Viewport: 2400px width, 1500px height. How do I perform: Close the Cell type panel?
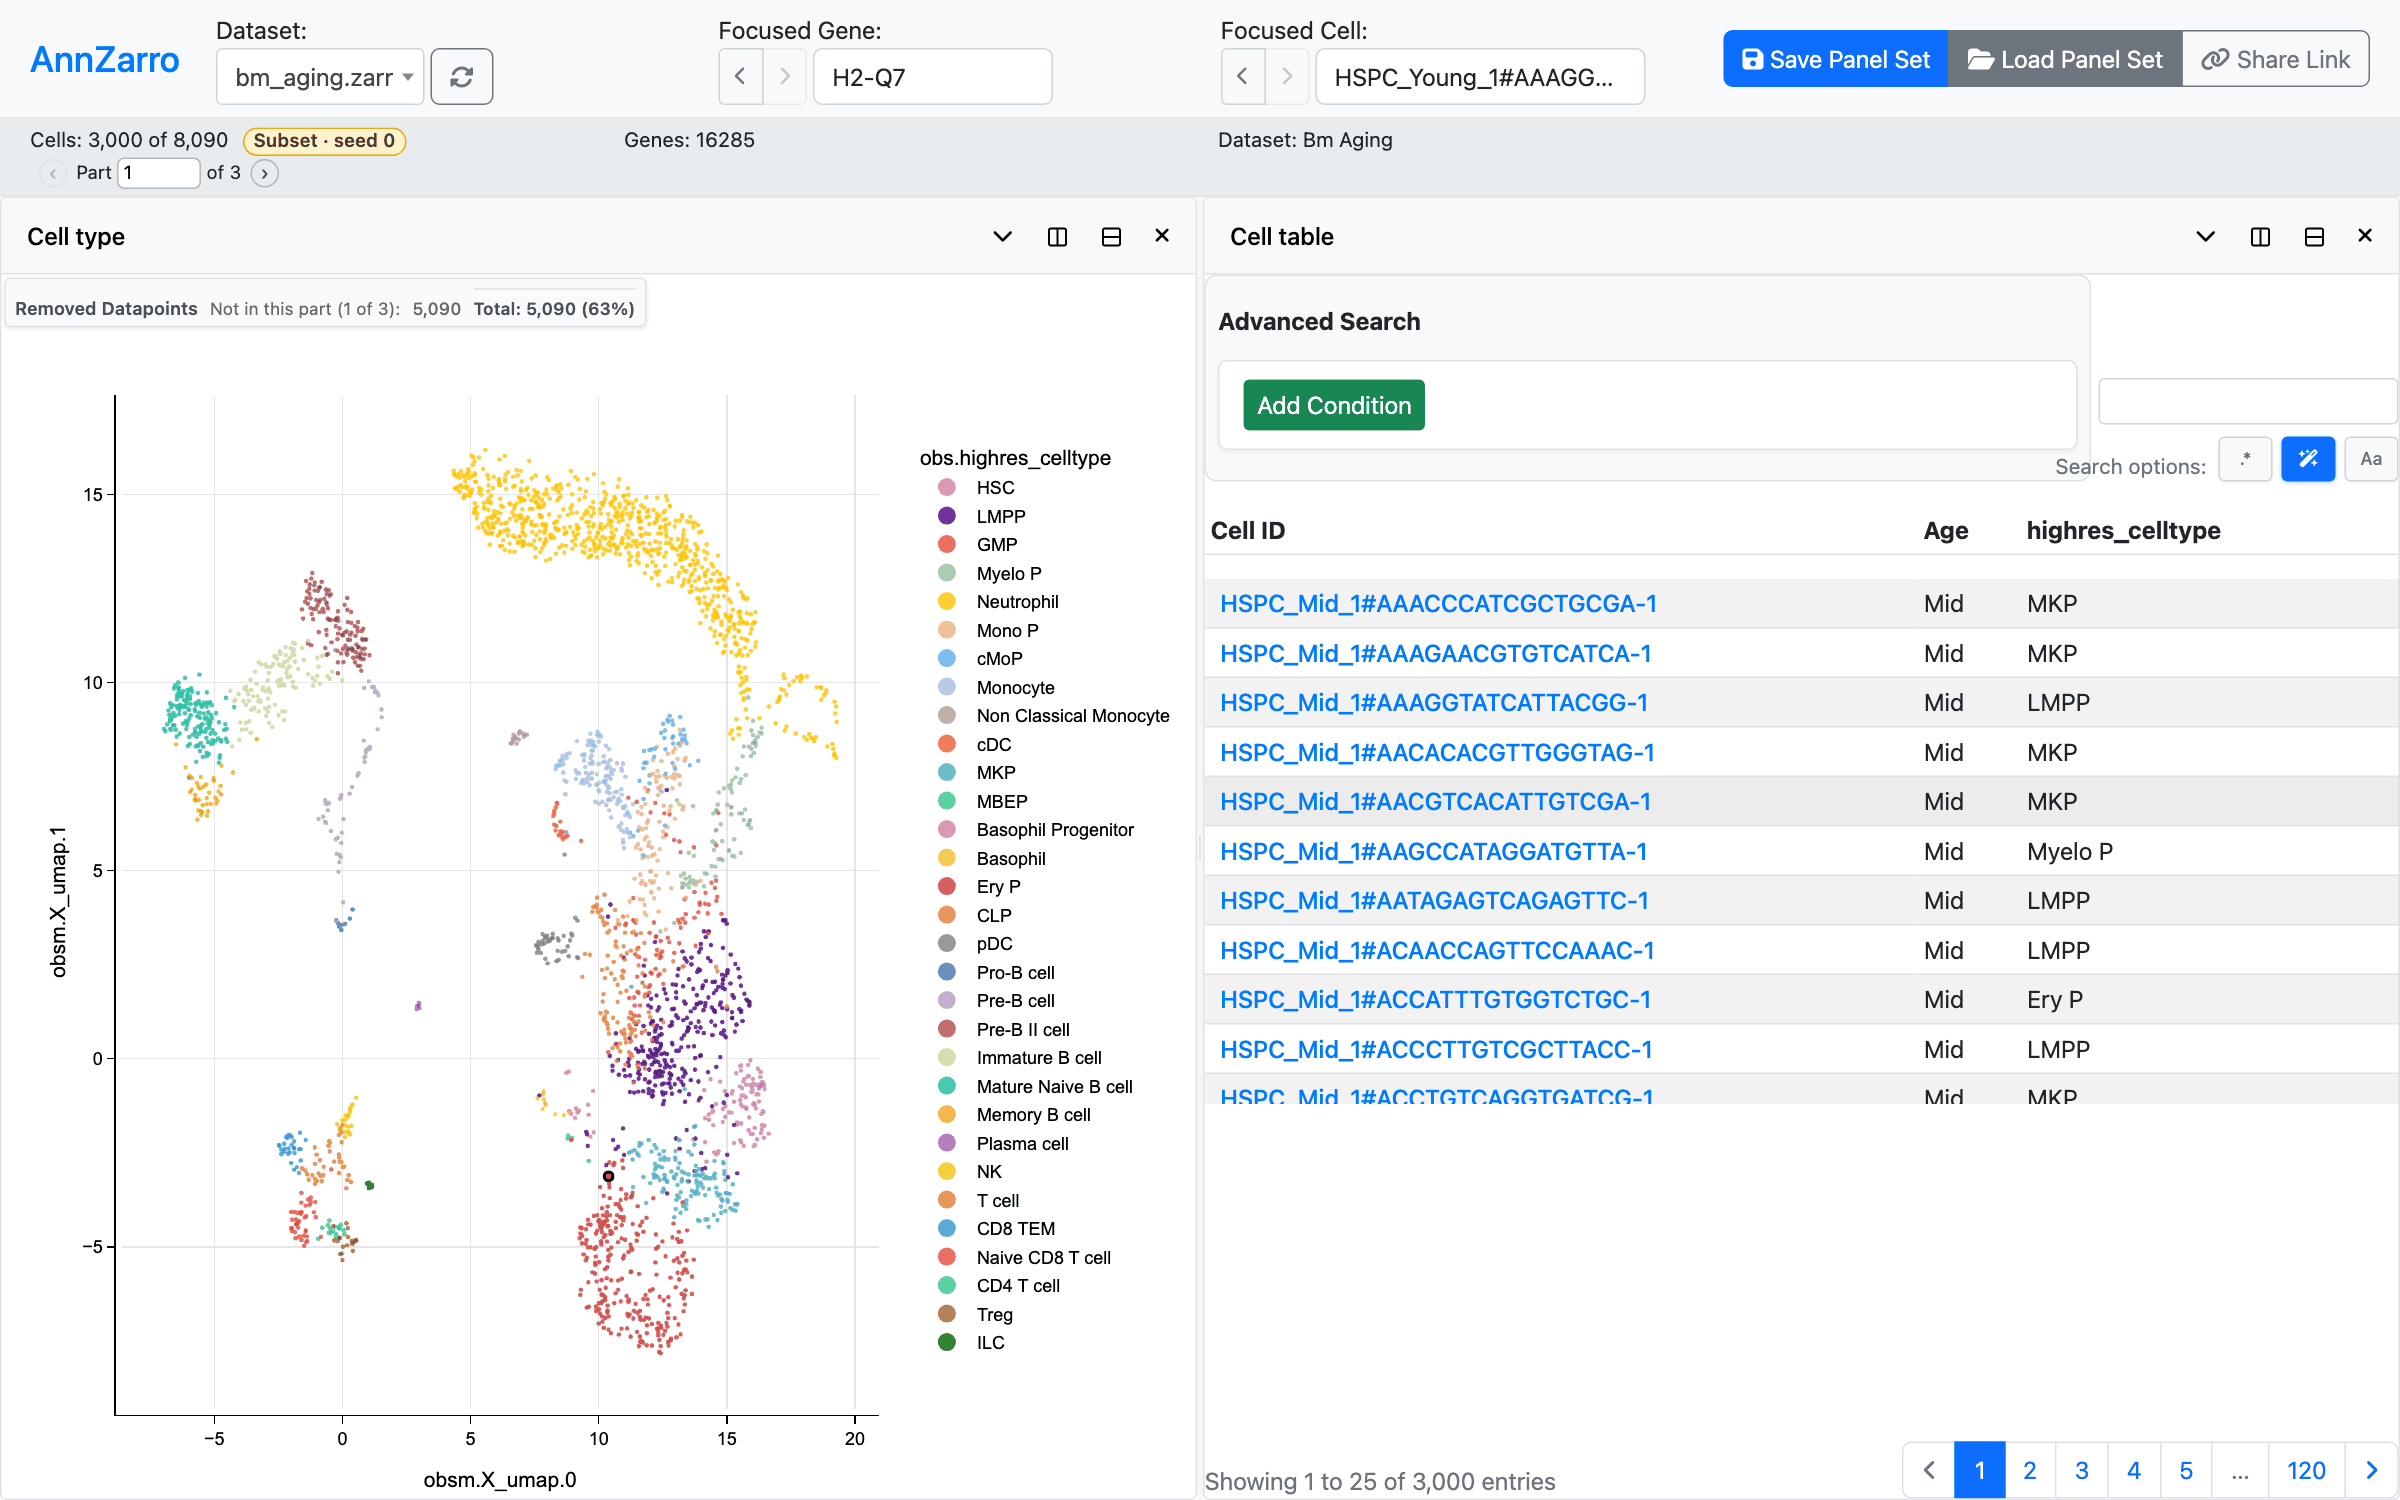(x=1162, y=236)
